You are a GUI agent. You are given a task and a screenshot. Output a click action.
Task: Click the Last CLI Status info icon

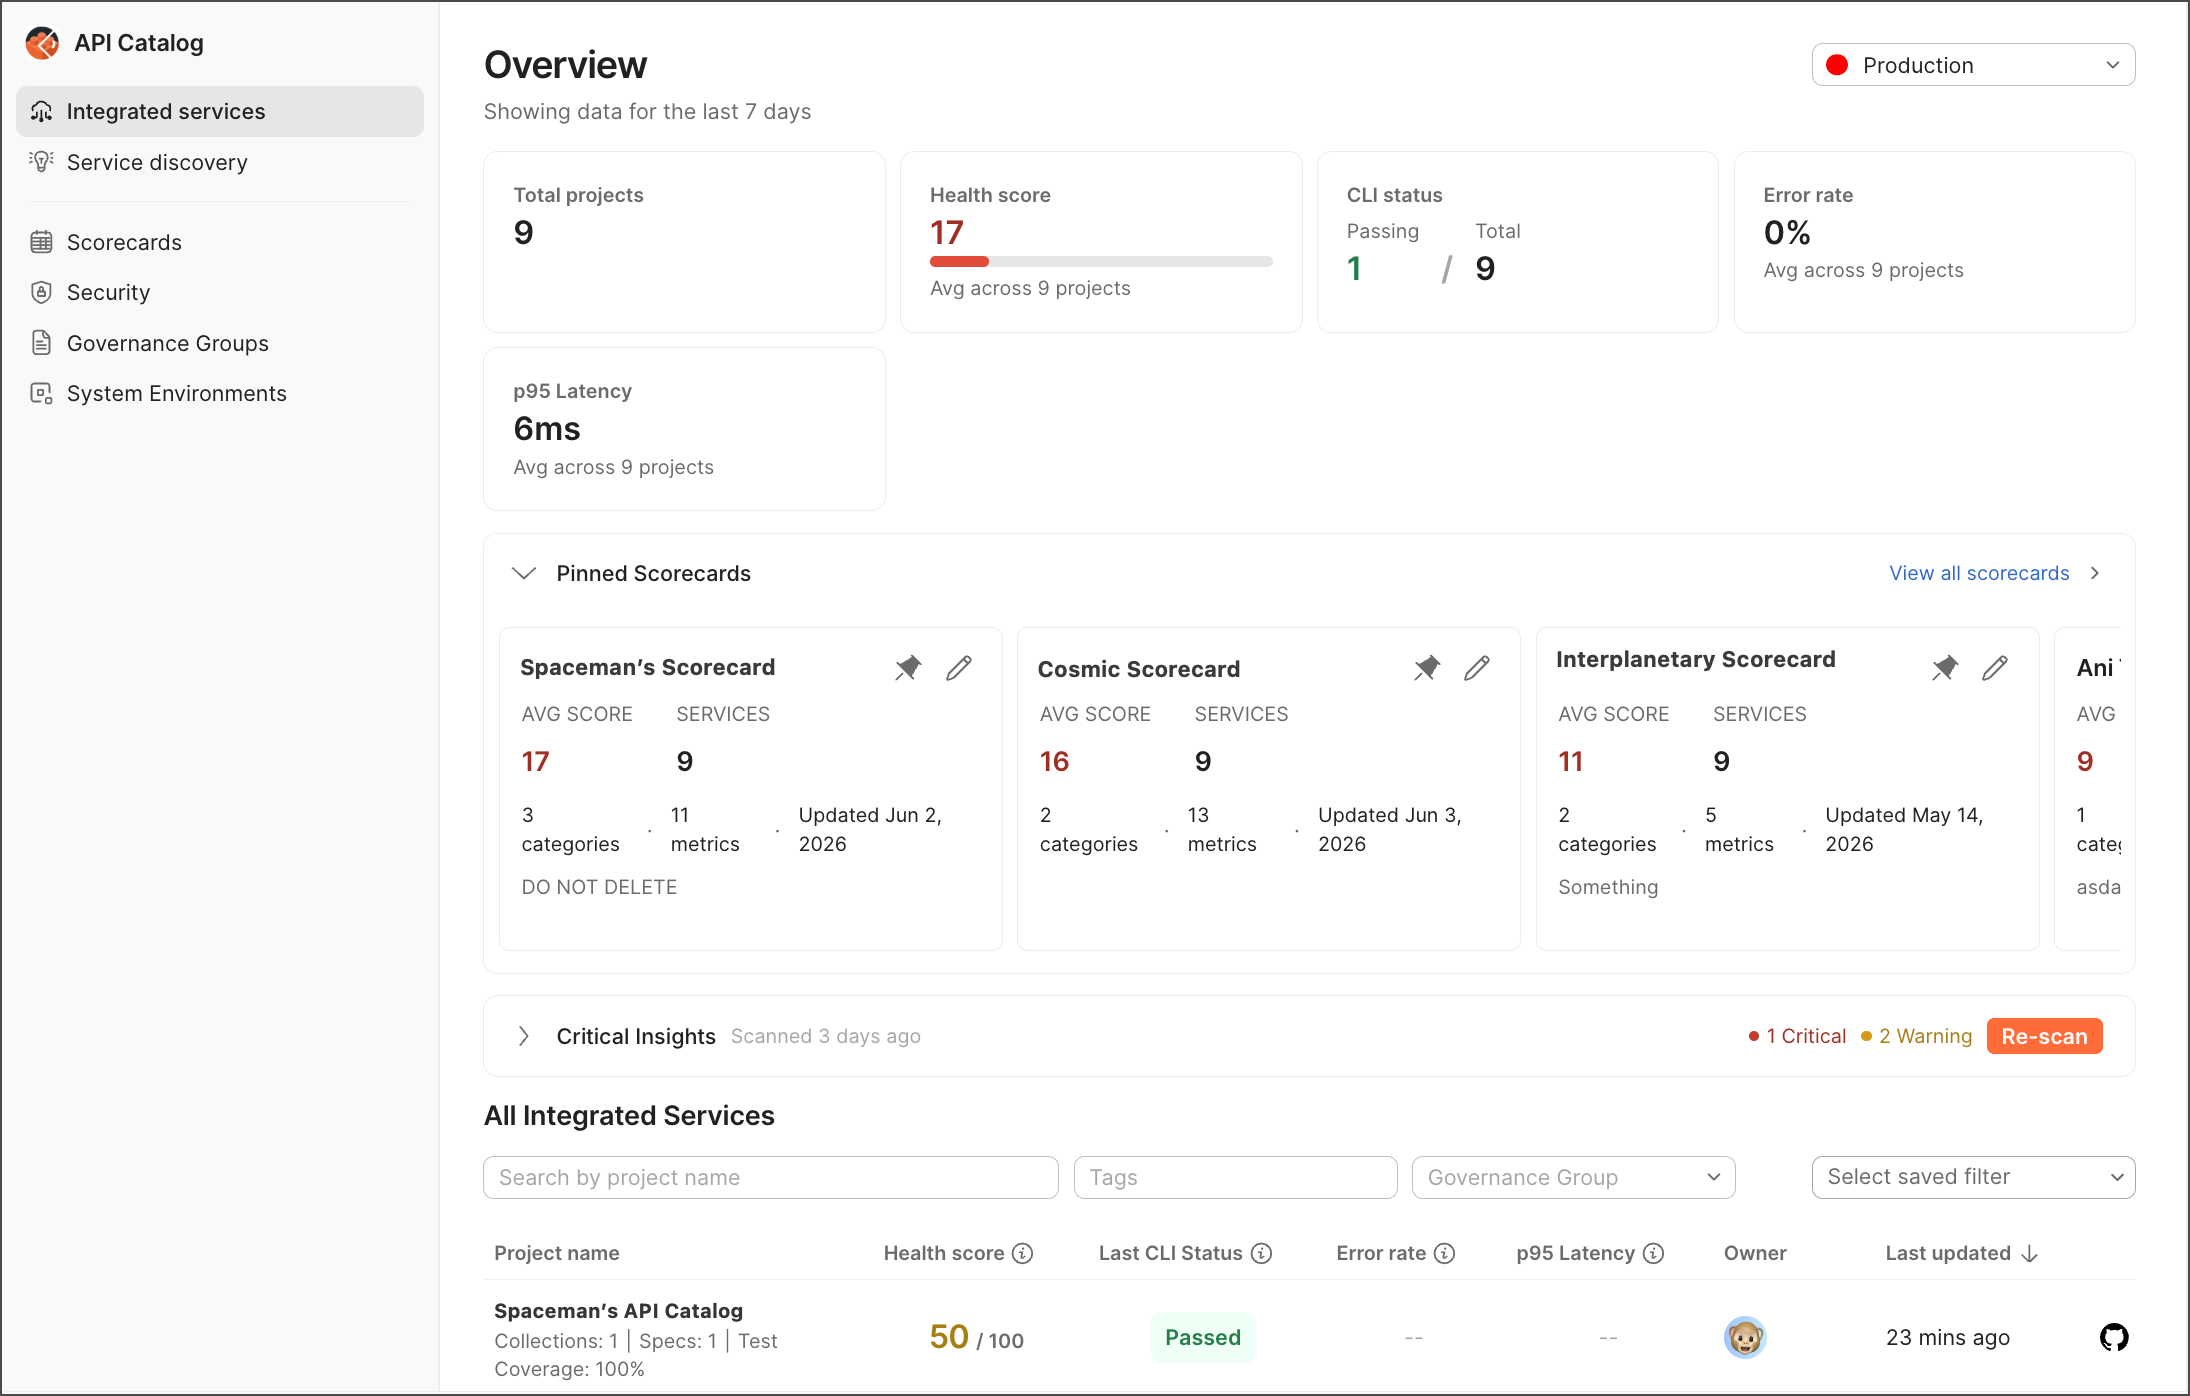(1262, 1253)
